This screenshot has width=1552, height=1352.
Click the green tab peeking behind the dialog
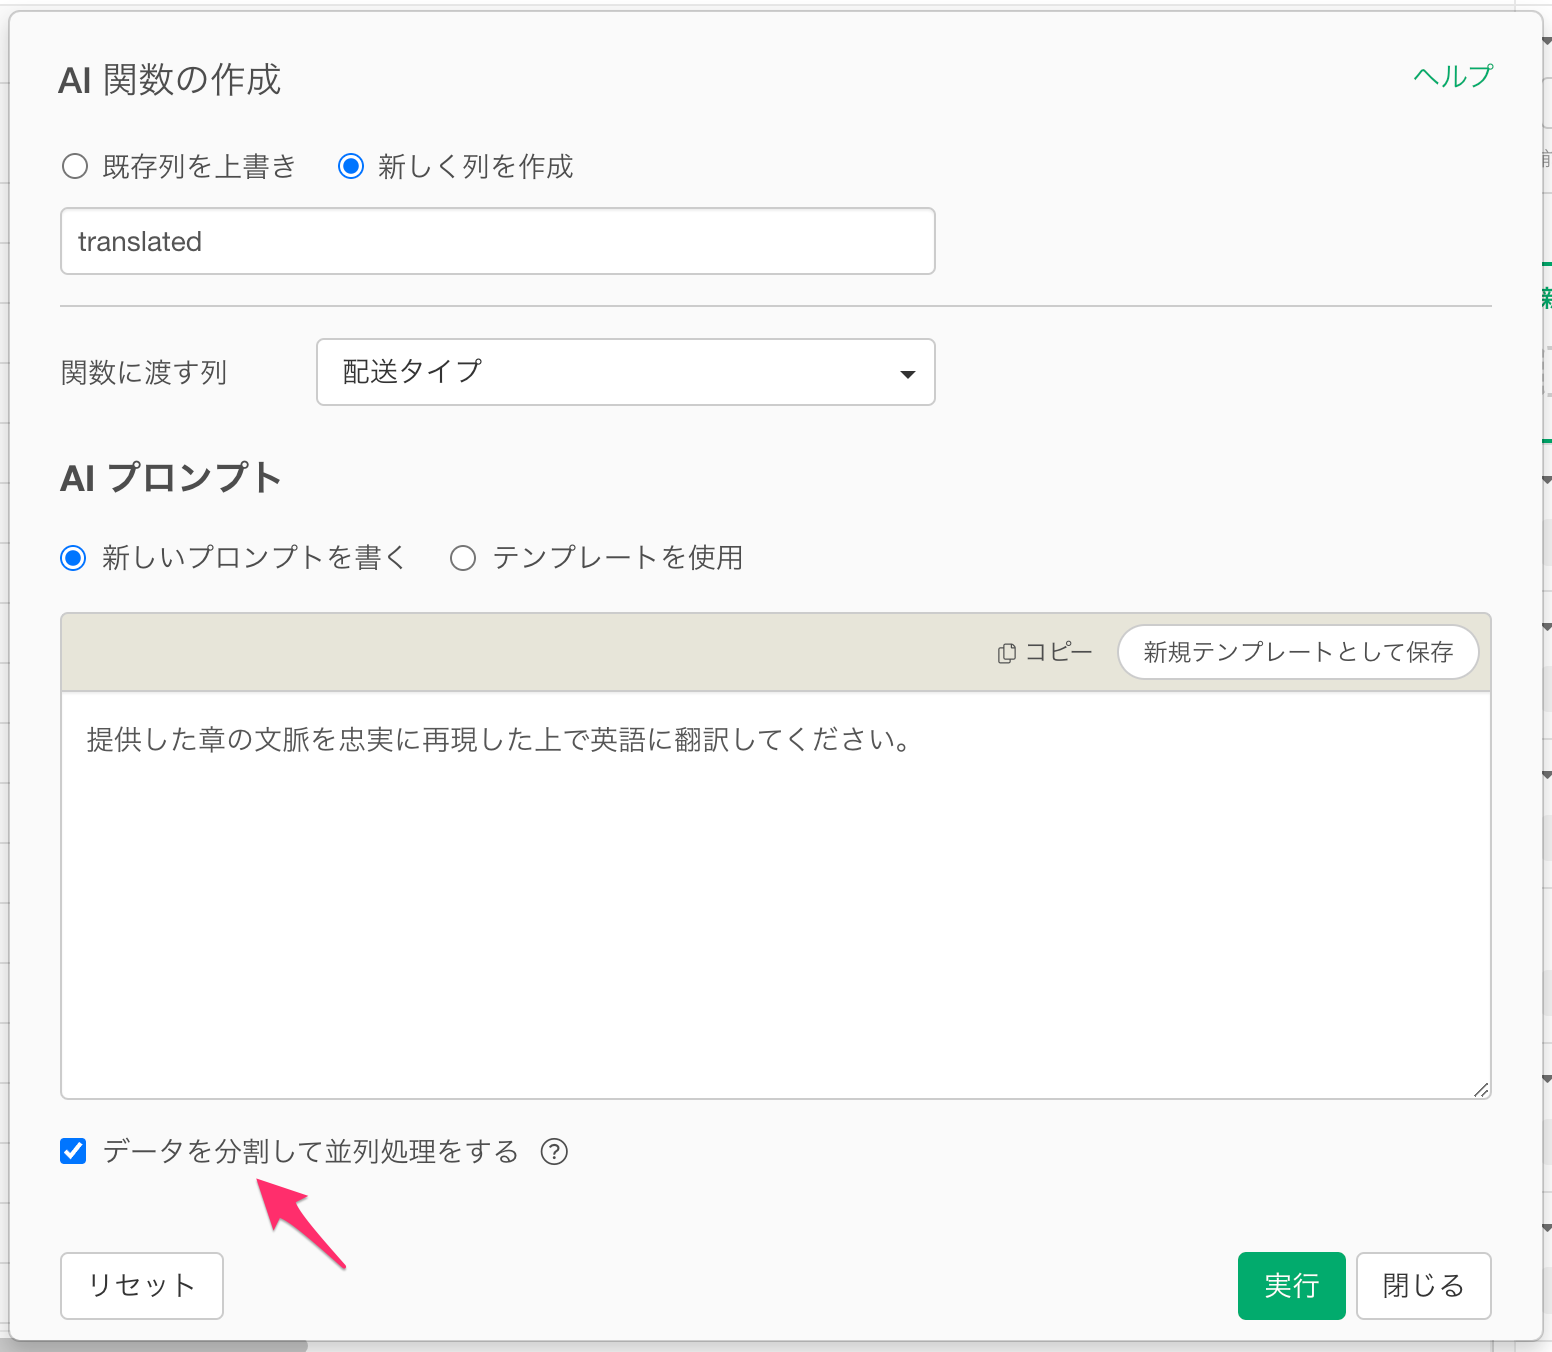pos(1547,297)
